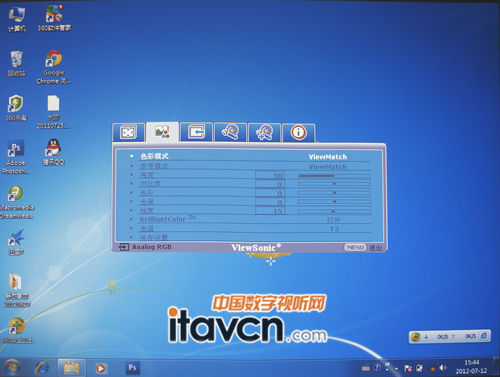This screenshot has height=377, width=500.
Task: Open the Information tab with i icon
Action: pos(298,132)
